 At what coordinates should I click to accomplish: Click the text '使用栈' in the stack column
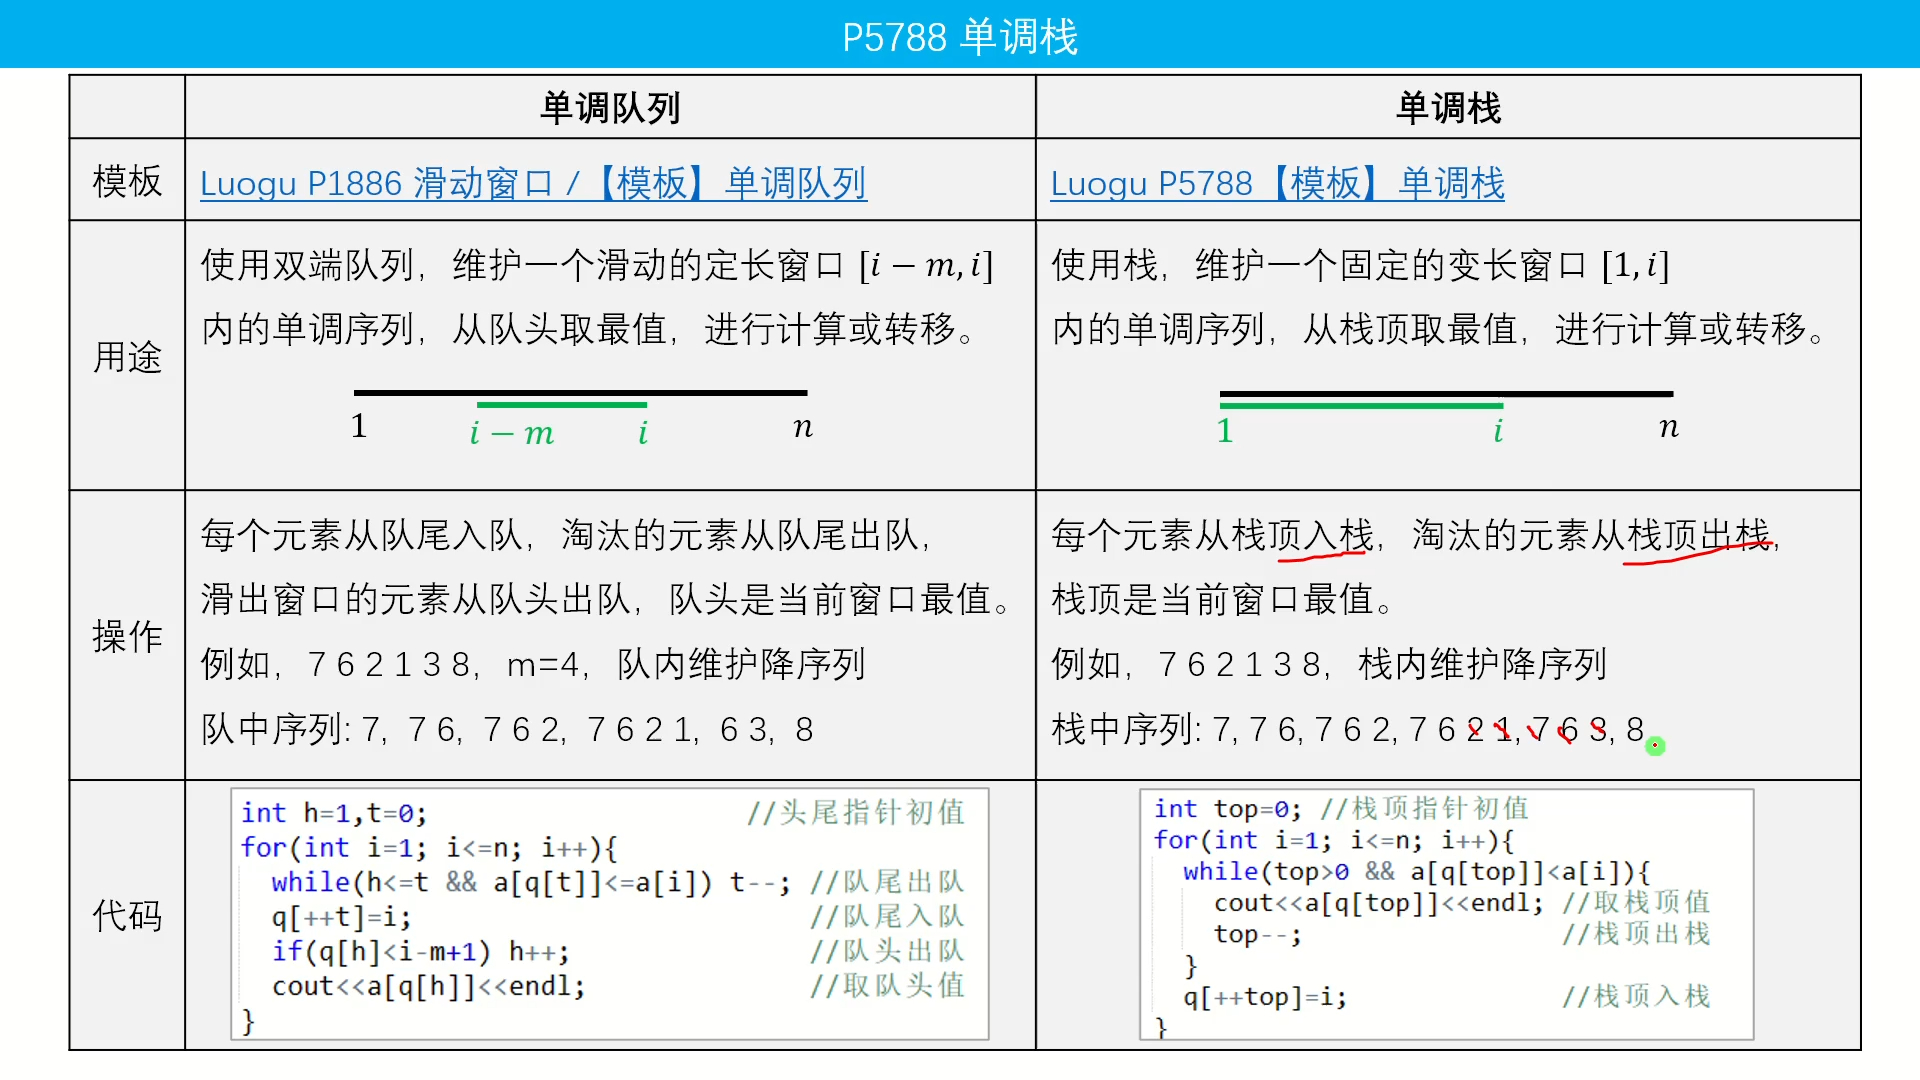[1105, 266]
